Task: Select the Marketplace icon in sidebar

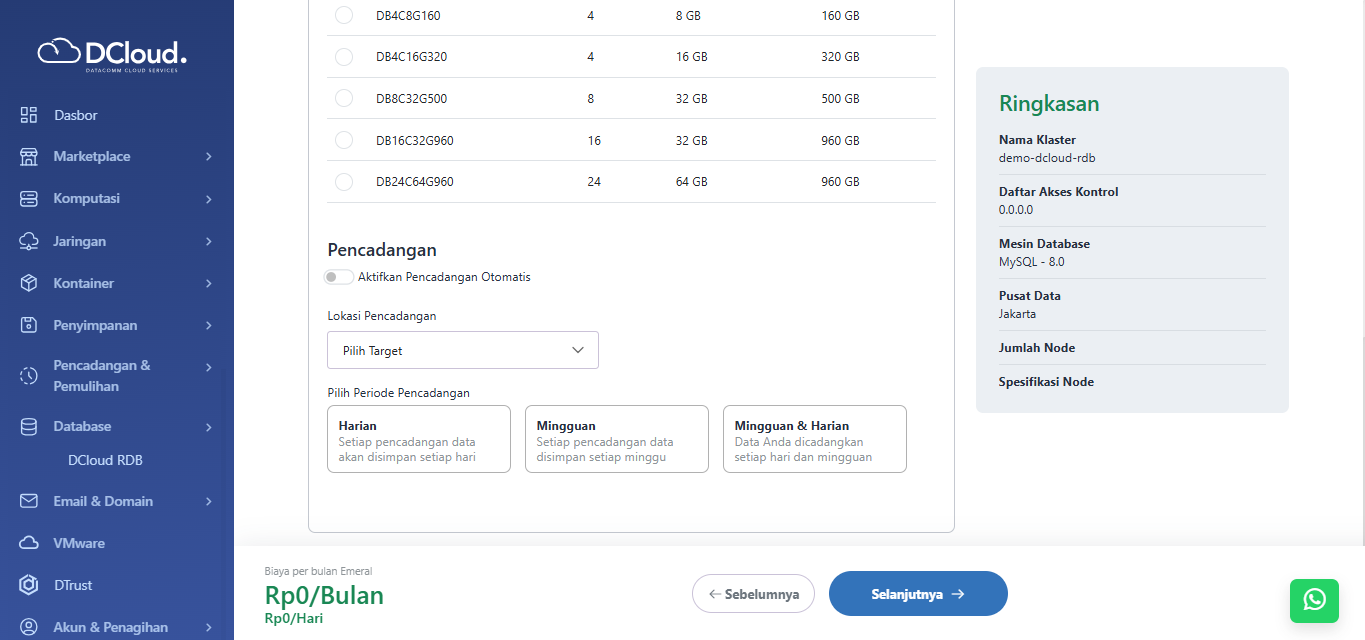Action: 29,156
